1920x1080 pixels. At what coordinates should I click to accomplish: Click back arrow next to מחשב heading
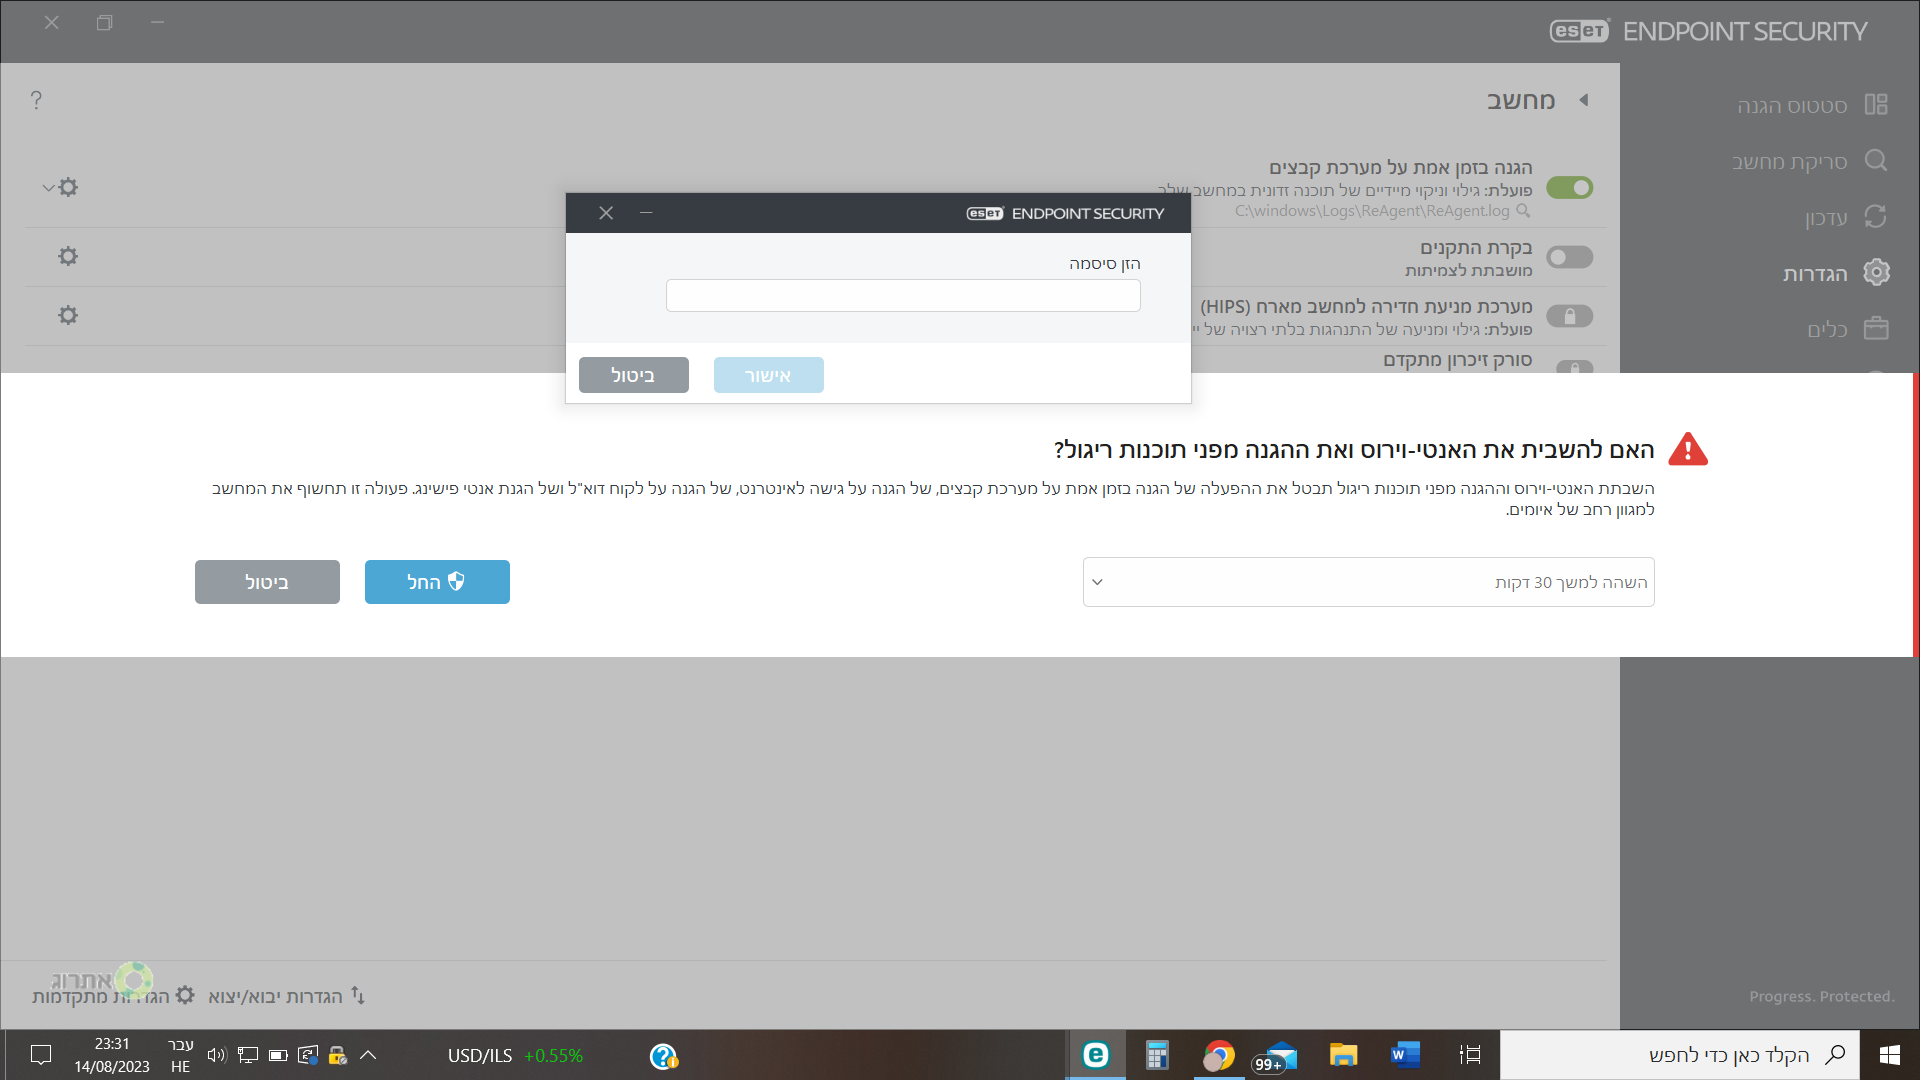tap(1584, 100)
